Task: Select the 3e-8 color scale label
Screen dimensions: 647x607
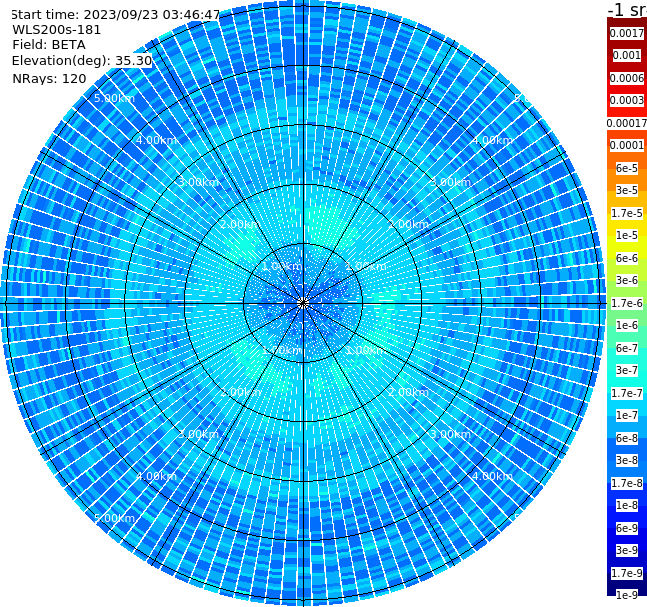Action: pyautogui.click(x=627, y=460)
